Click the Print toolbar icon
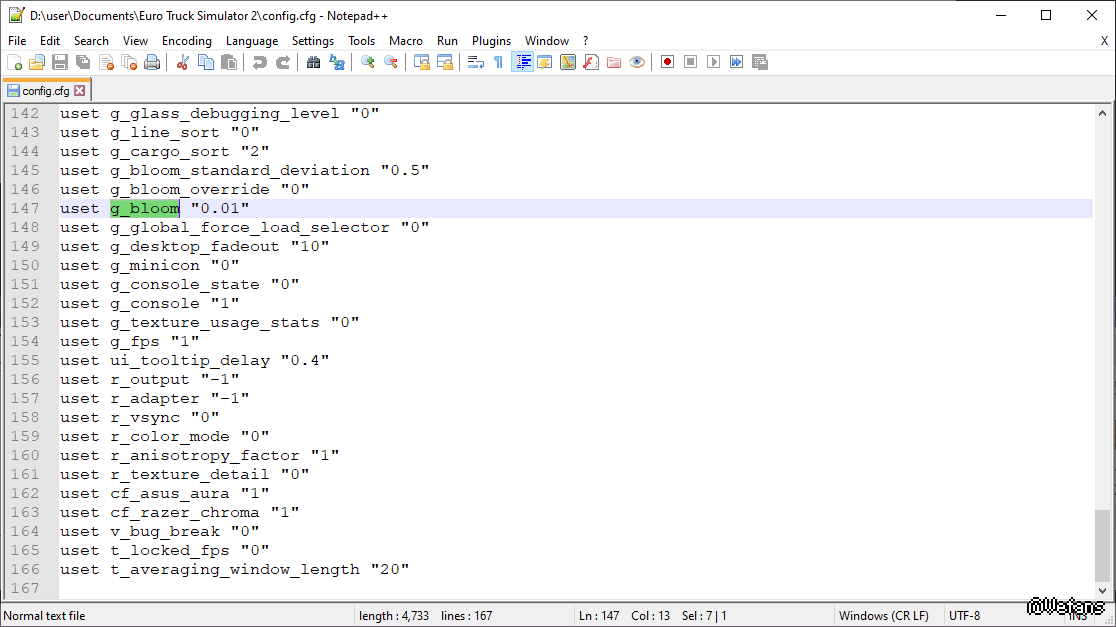 point(152,62)
